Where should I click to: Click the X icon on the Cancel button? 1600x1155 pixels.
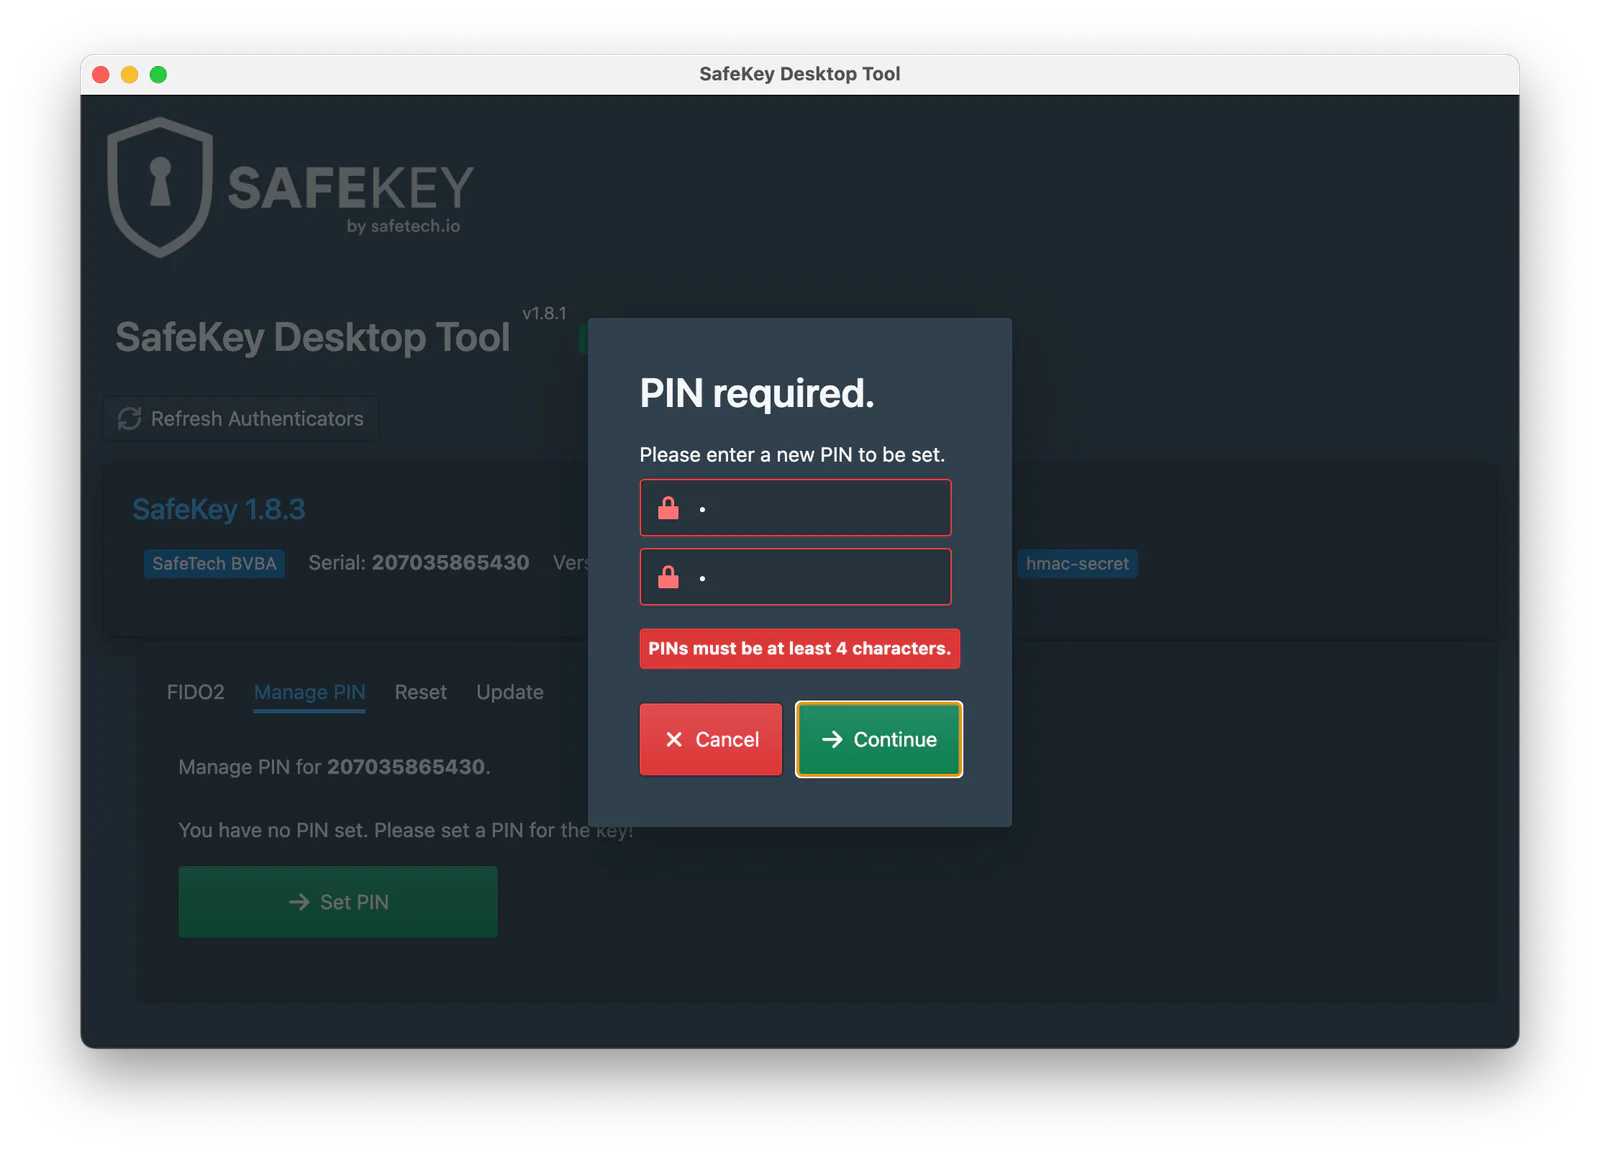point(674,739)
